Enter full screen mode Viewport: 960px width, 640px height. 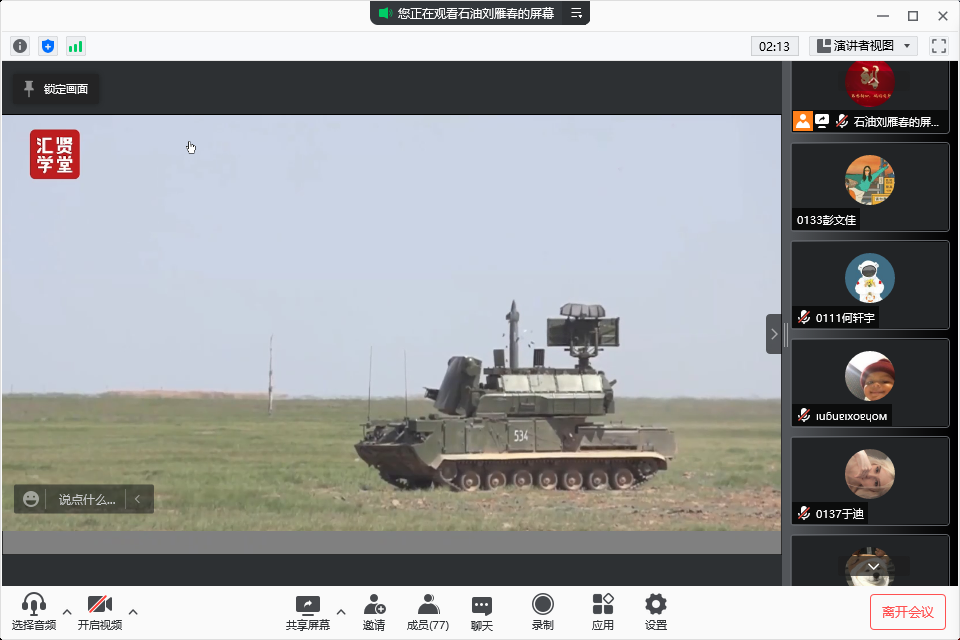point(938,46)
